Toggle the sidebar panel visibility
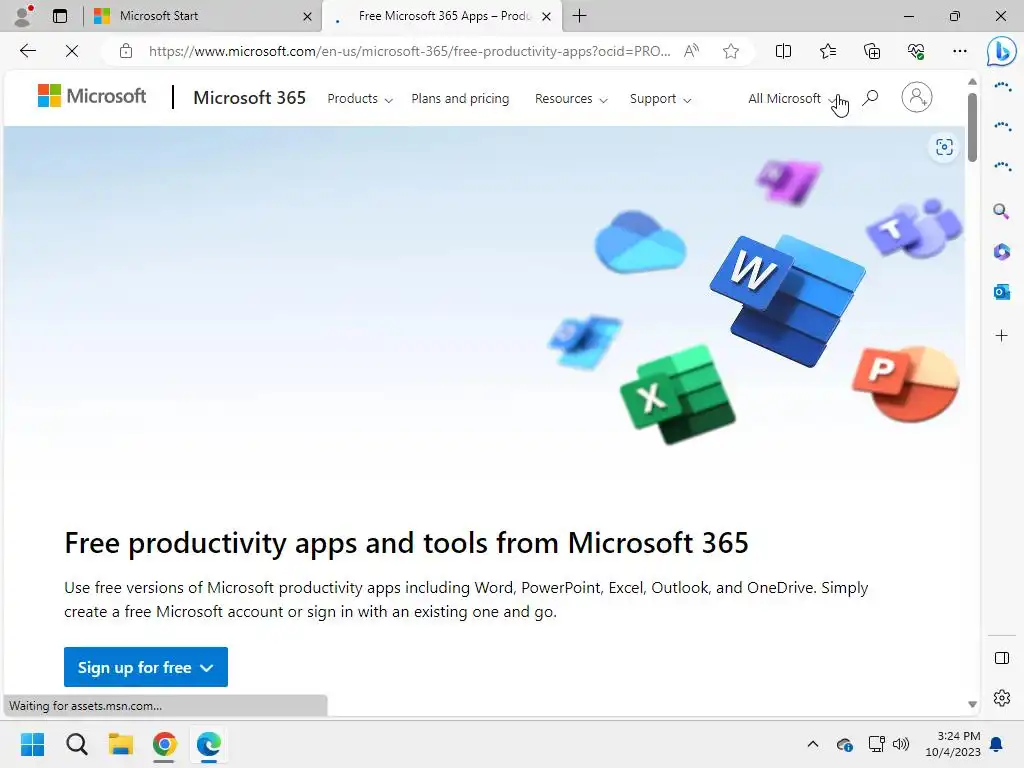This screenshot has height=768, width=1024. (1002, 658)
